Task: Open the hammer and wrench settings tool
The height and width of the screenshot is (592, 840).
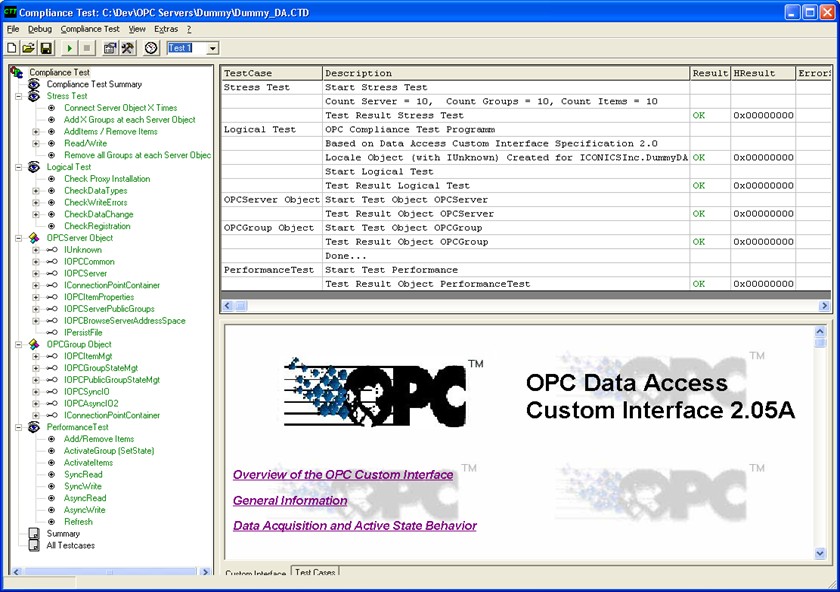Action: coord(128,48)
